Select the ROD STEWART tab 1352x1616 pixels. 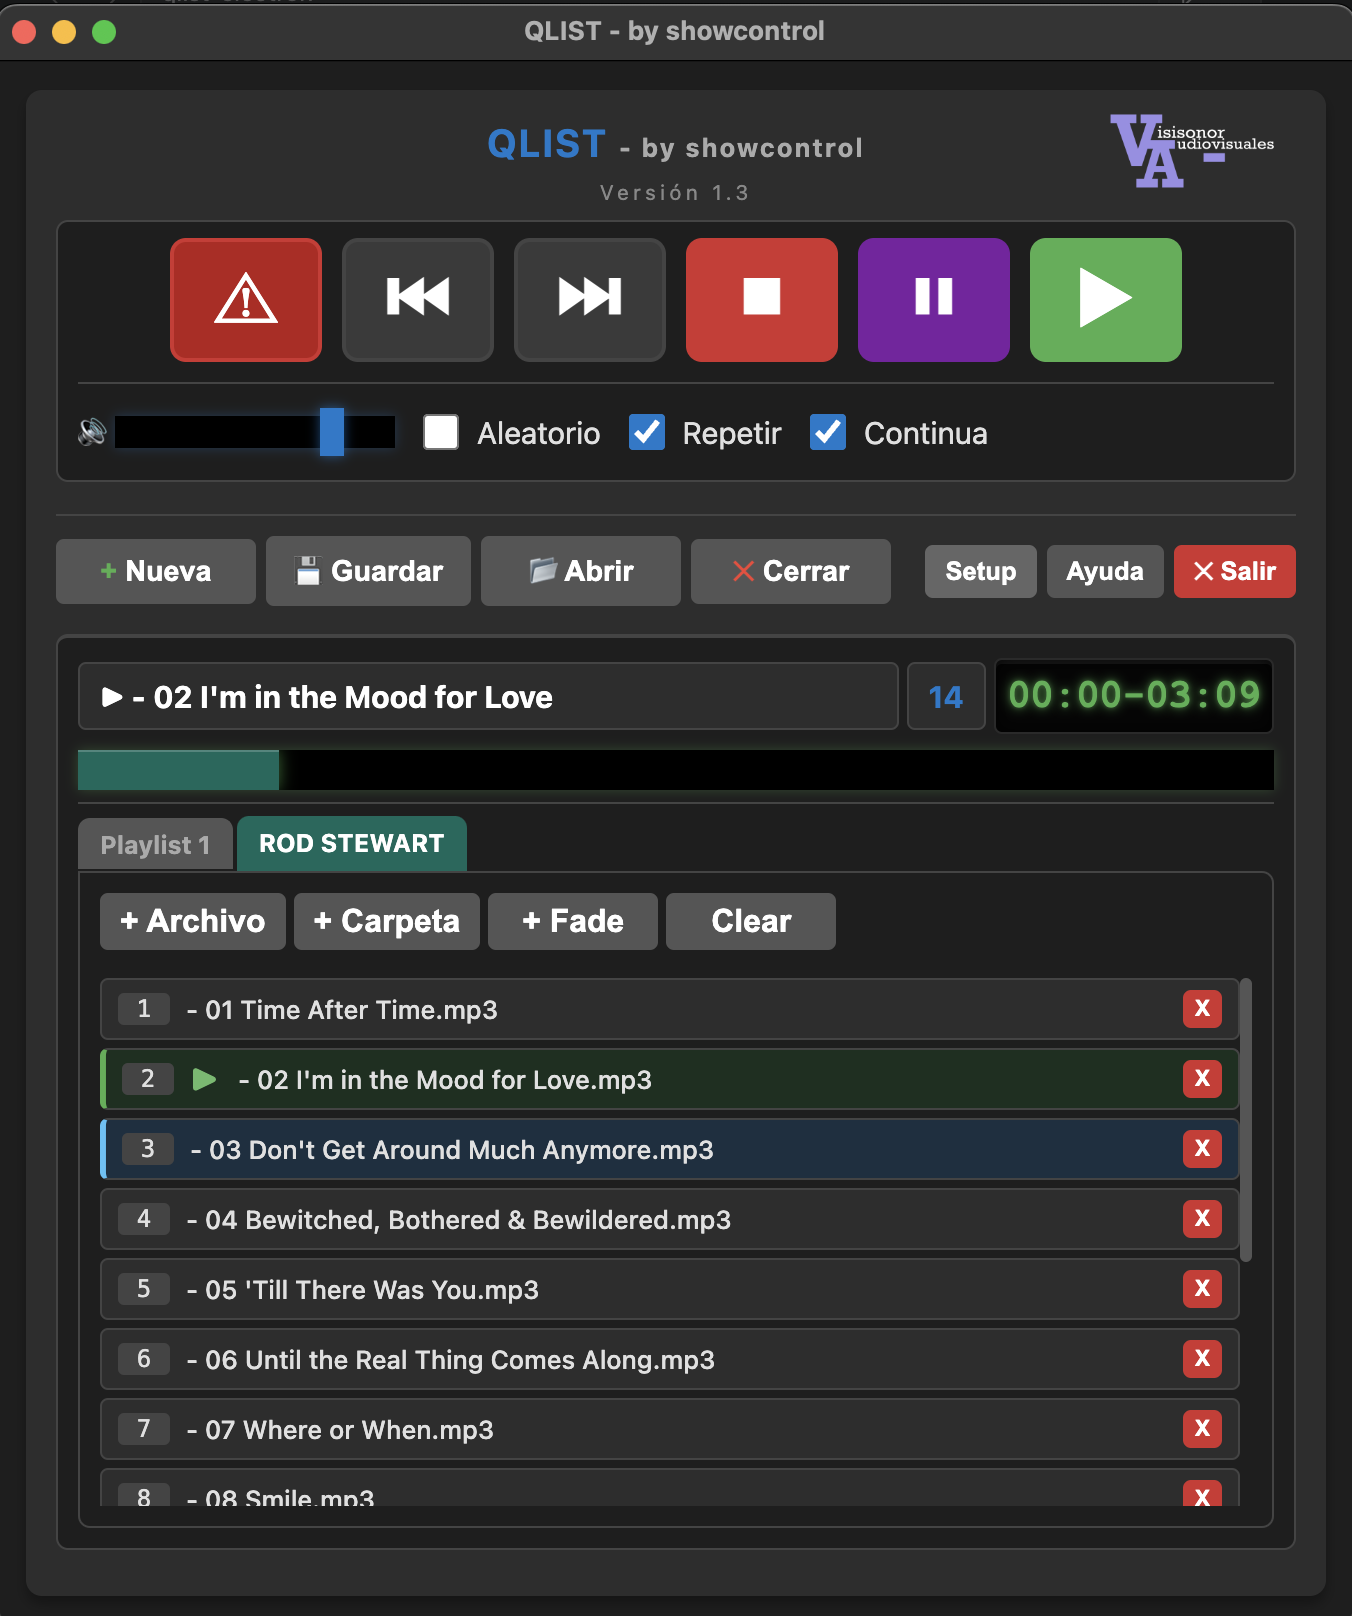tap(352, 844)
